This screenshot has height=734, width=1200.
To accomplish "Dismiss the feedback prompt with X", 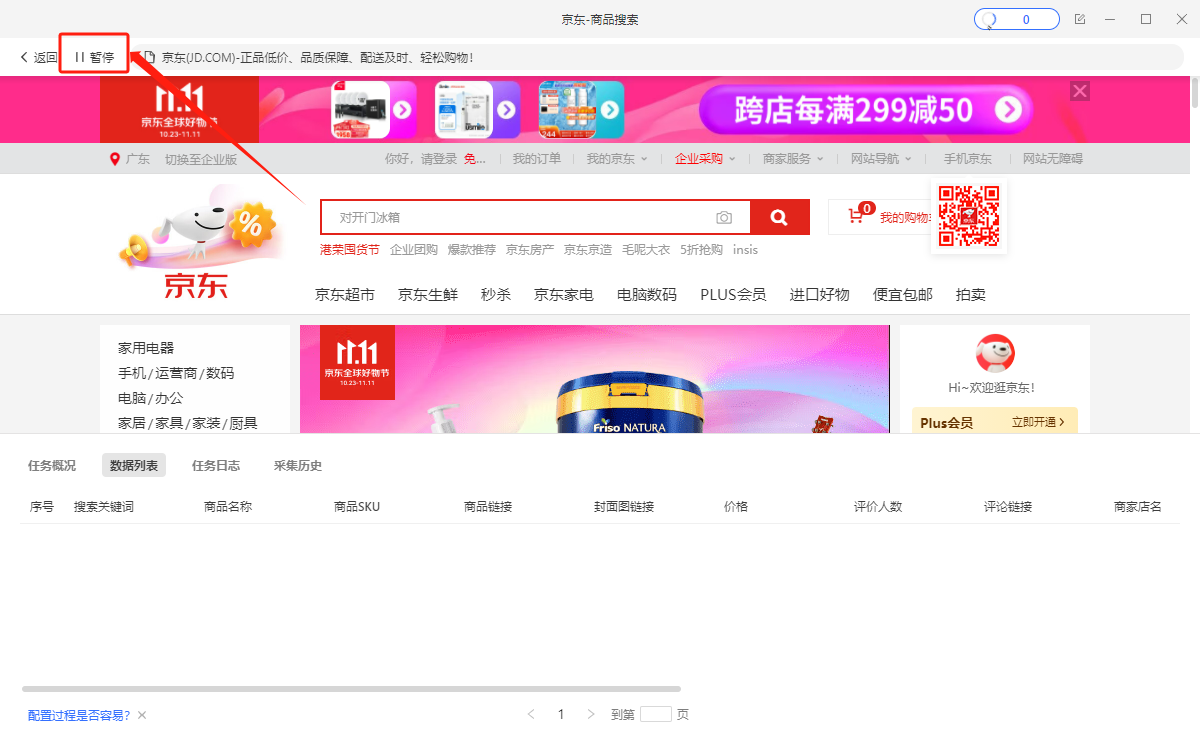I will (x=142, y=715).
